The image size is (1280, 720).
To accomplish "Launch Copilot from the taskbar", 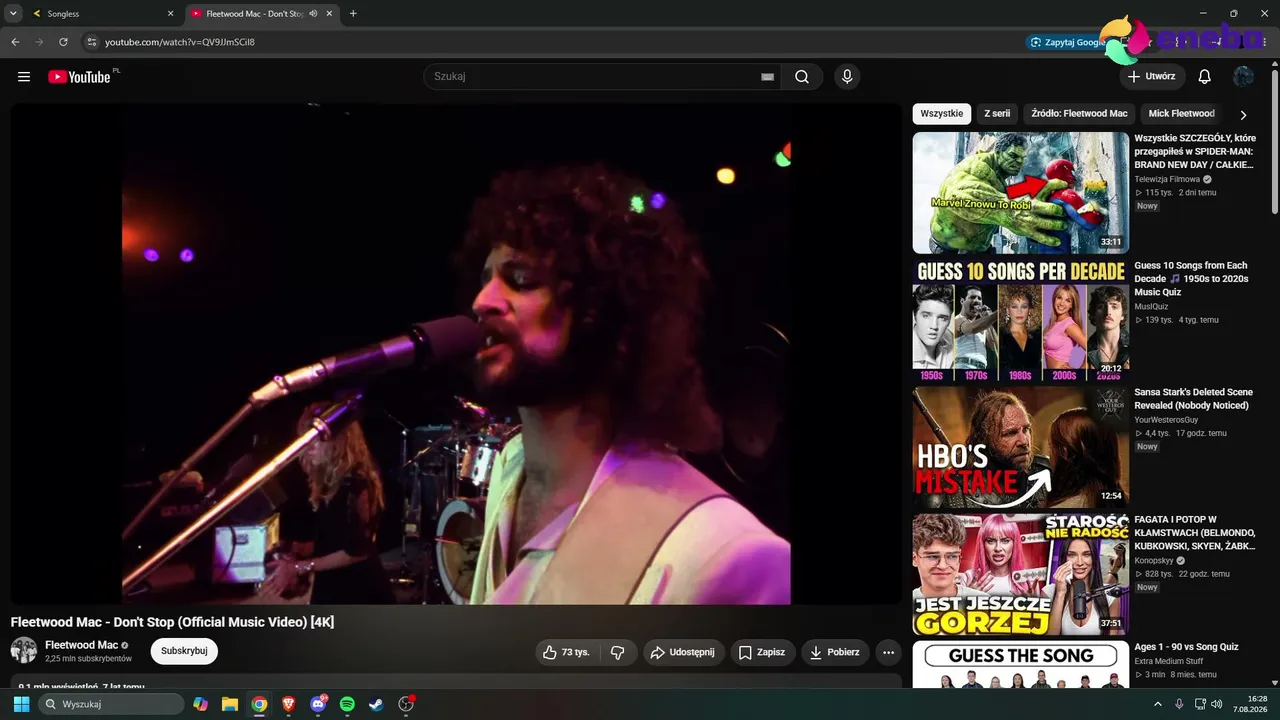I will 201,704.
